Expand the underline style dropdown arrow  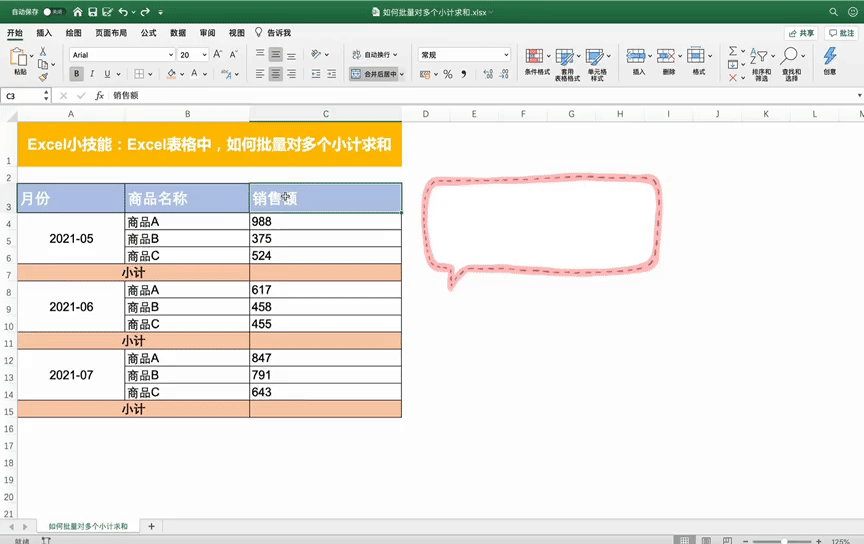tap(118, 74)
